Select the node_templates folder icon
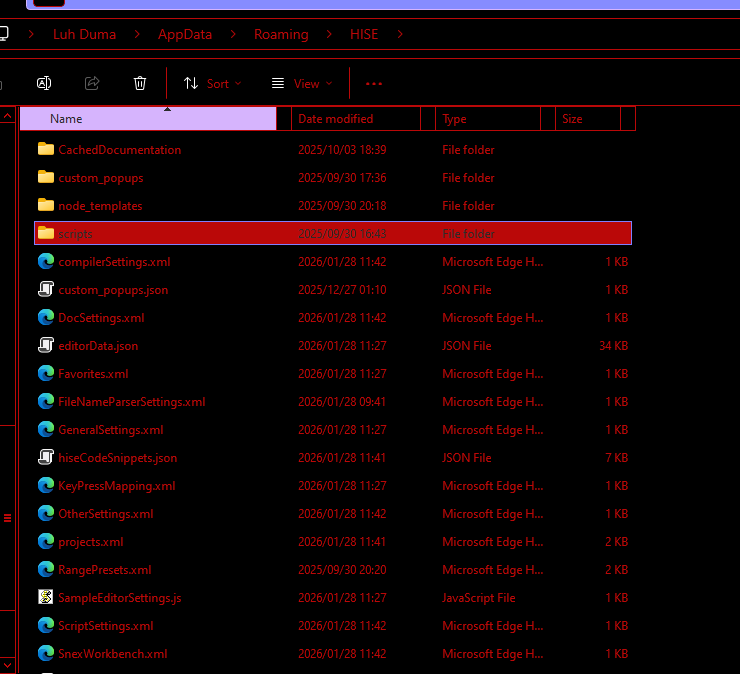This screenshot has height=674, width=740. click(46, 205)
